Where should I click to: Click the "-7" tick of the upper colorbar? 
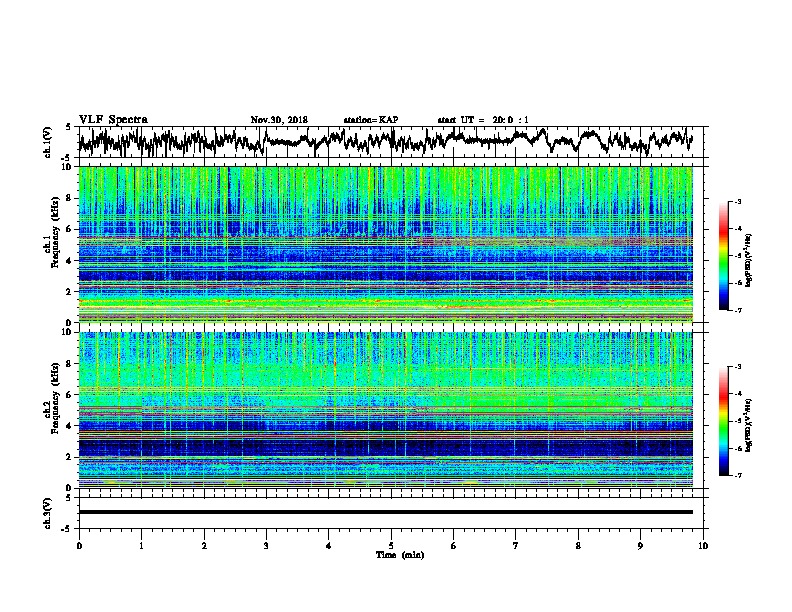(738, 310)
